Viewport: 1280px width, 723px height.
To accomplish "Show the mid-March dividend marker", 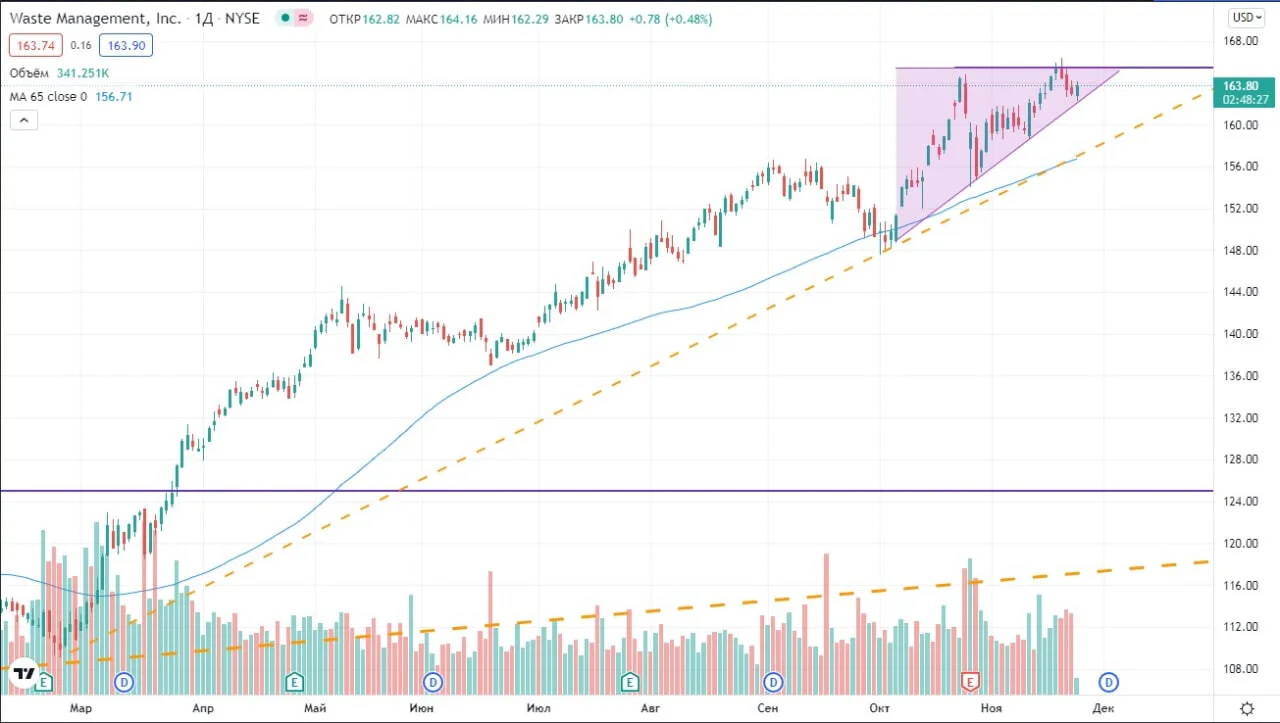I will 124,682.
